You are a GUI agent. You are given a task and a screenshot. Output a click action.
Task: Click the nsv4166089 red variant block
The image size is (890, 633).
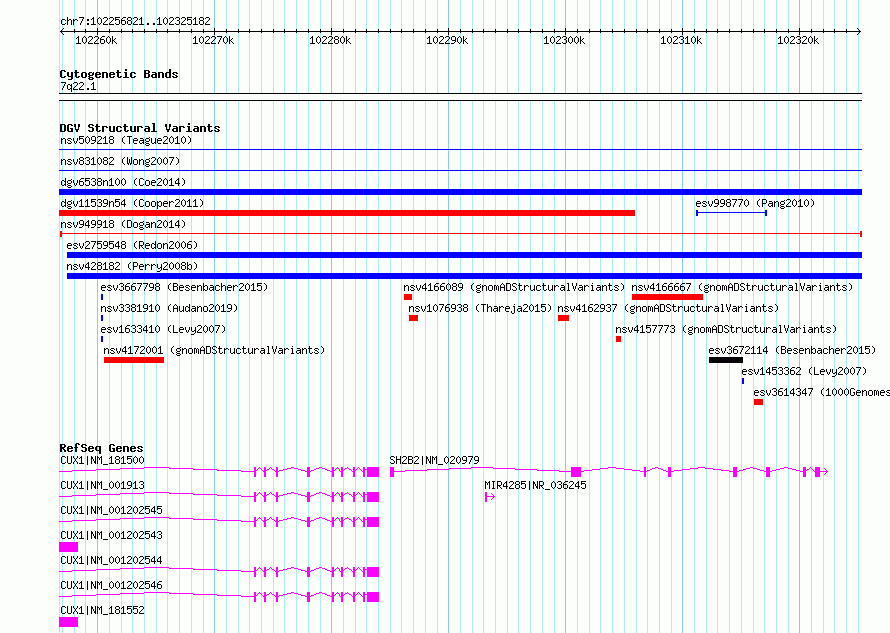(408, 297)
